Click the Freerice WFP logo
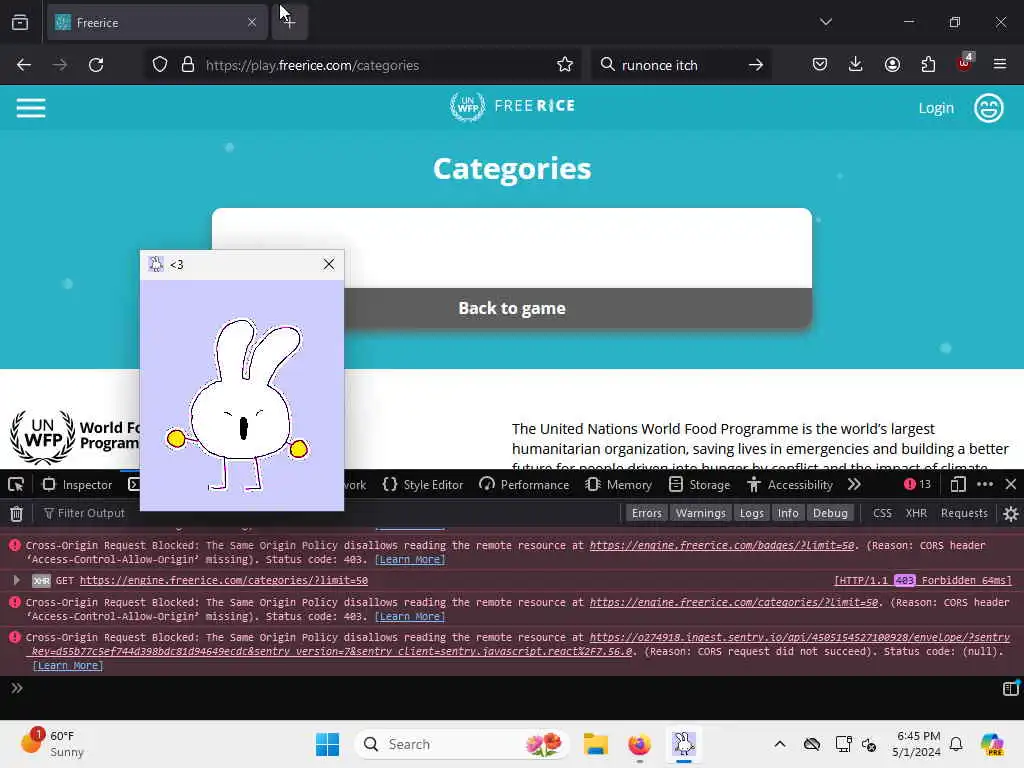The width and height of the screenshot is (1024, 768). 512,106
